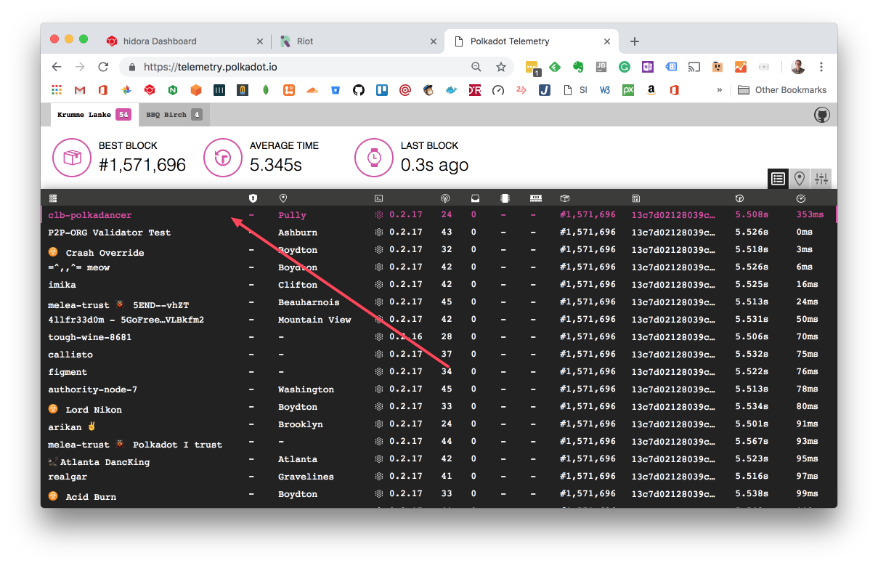878x566 pixels.
Task: Select the clb-polkadancer node row
Action: click(x=90, y=215)
